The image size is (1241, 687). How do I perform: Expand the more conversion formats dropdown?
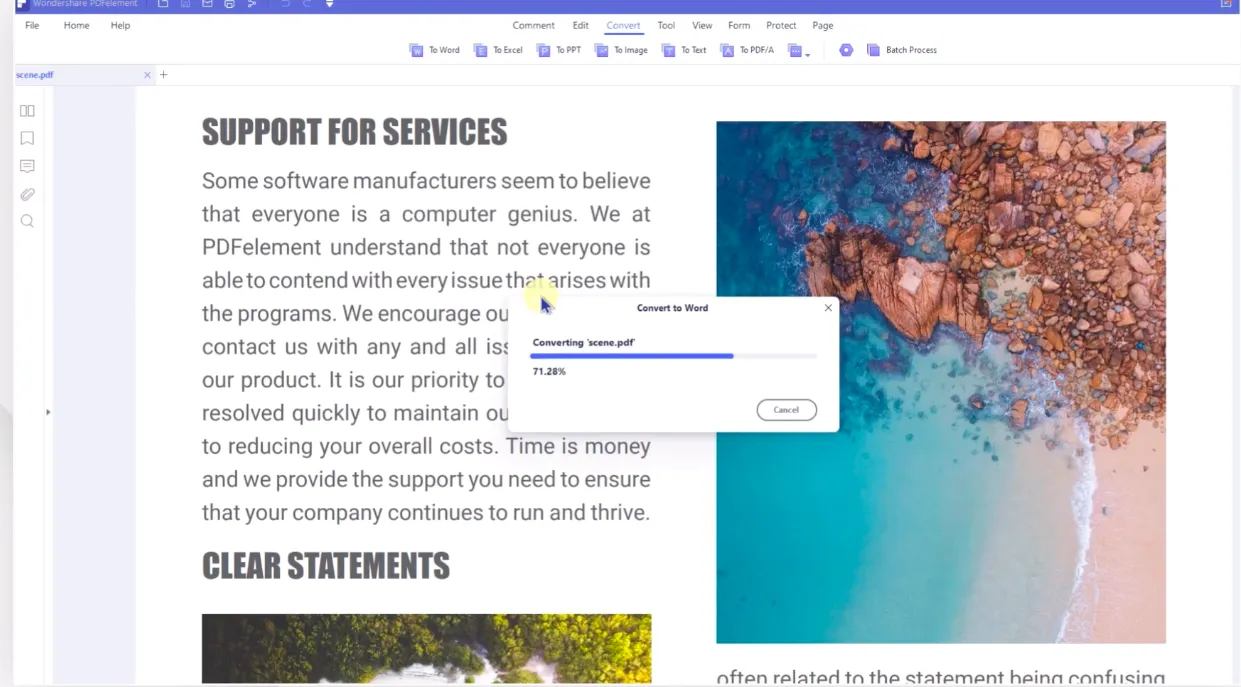tap(798, 50)
